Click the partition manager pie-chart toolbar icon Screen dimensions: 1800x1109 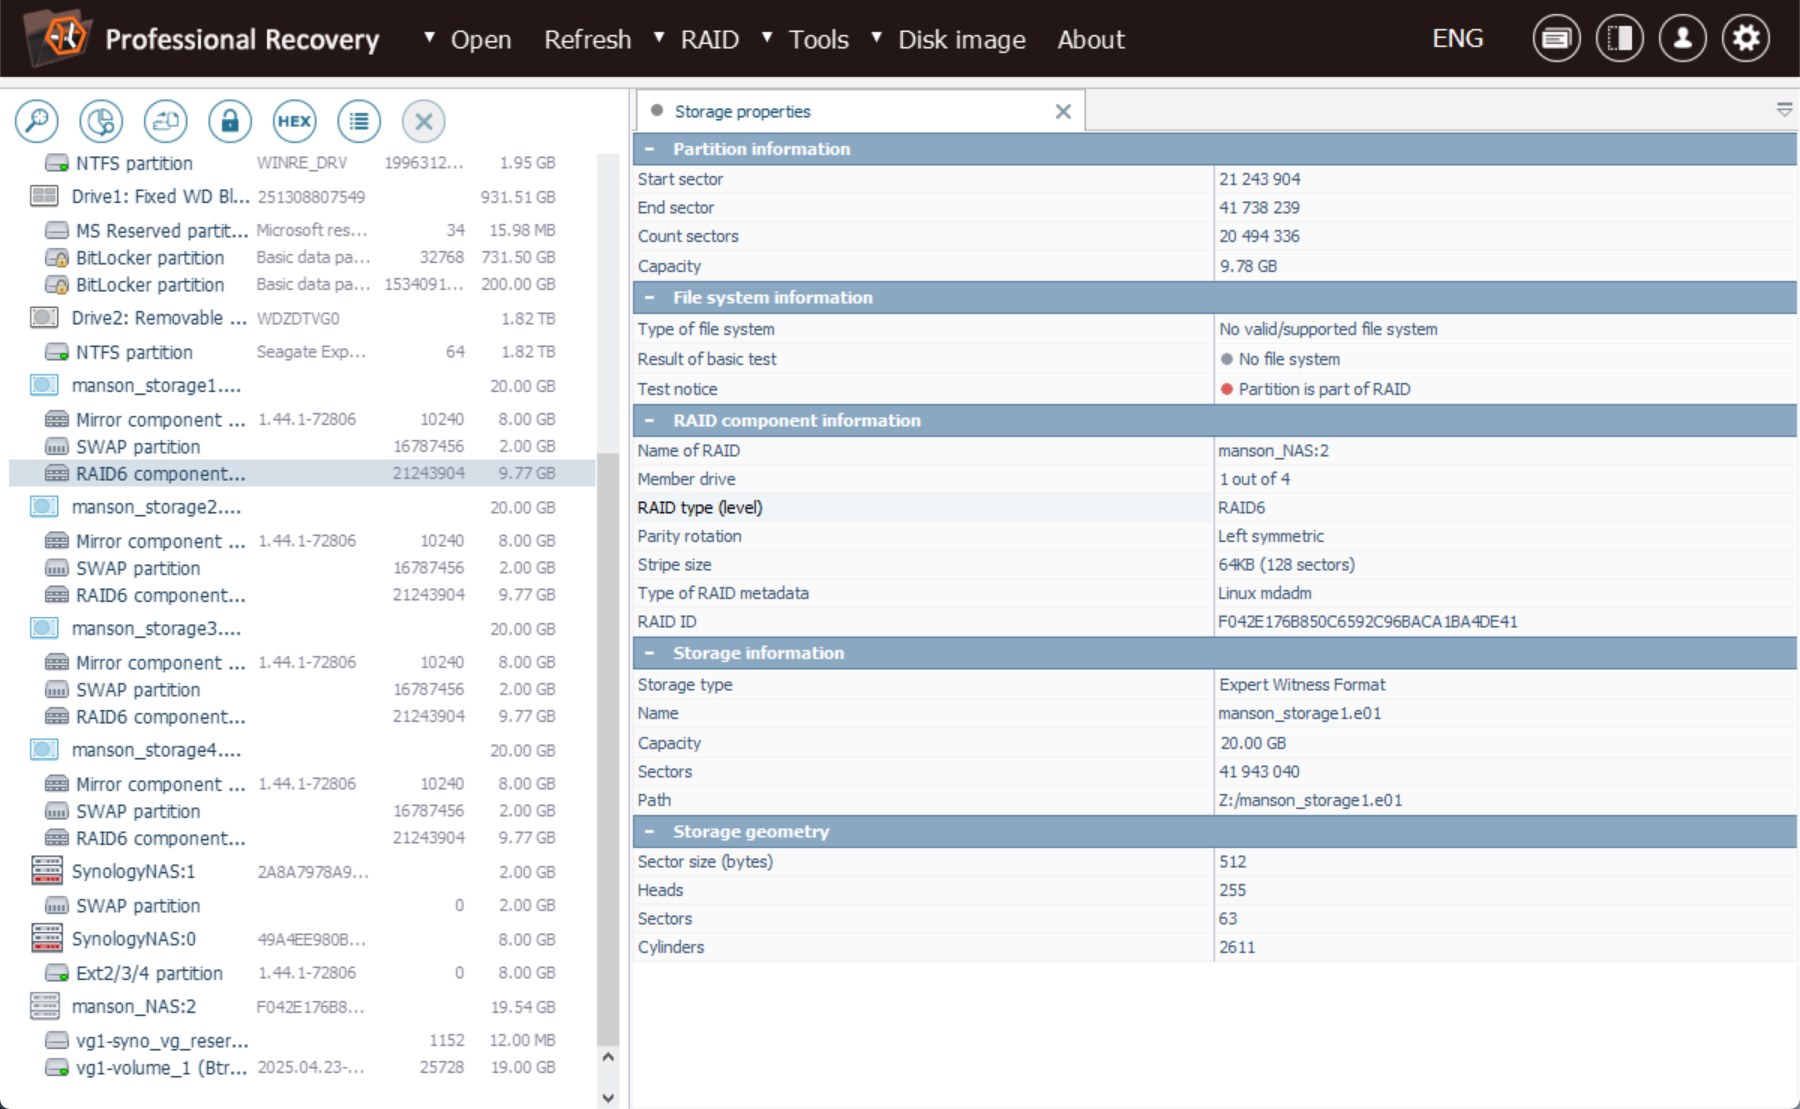101,121
